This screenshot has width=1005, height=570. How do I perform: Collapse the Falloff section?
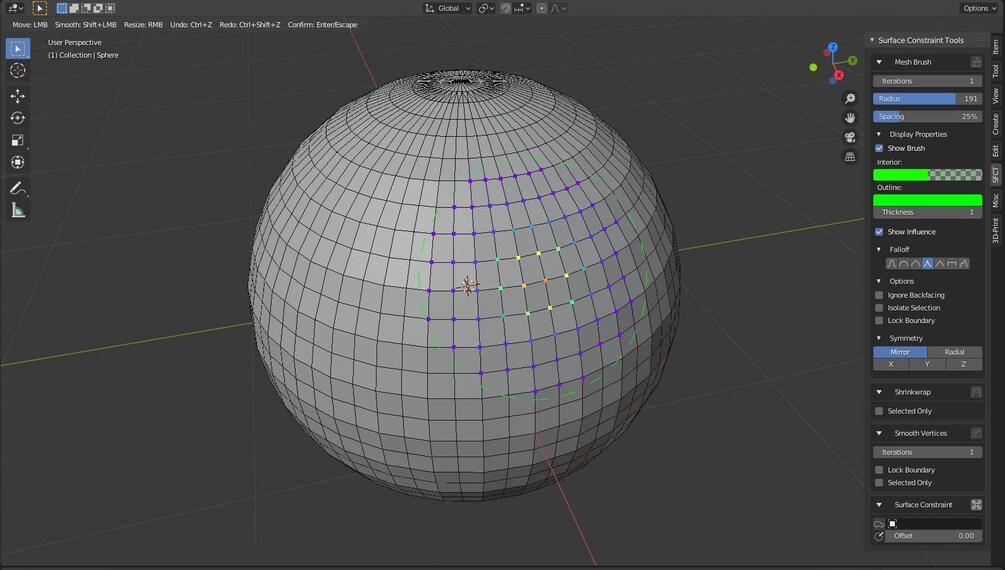[x=879, y=249]
